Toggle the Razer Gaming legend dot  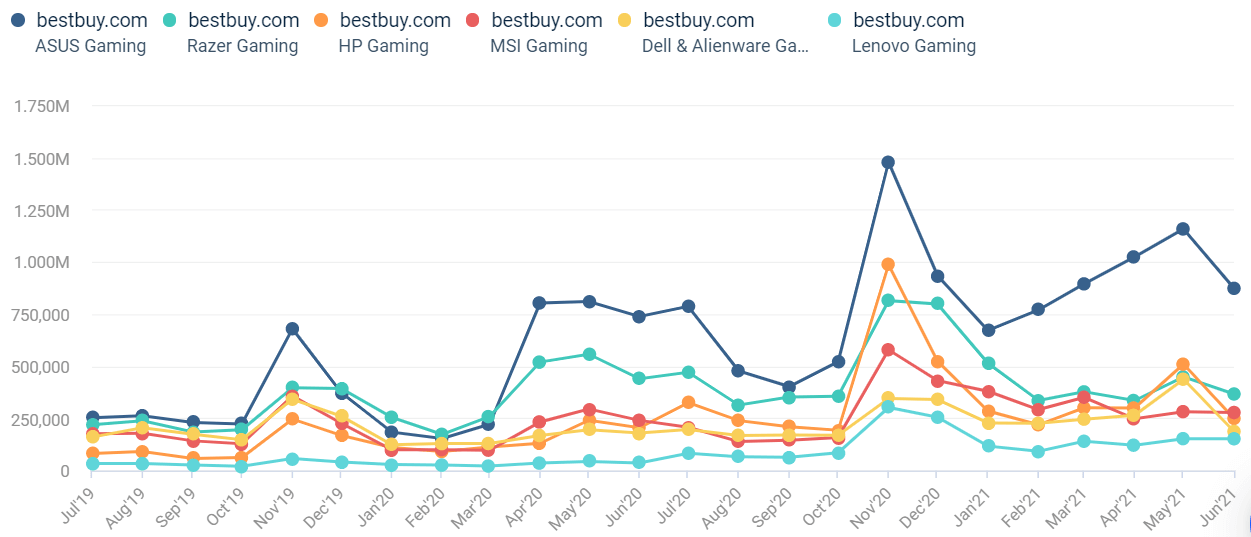point(170,20)
